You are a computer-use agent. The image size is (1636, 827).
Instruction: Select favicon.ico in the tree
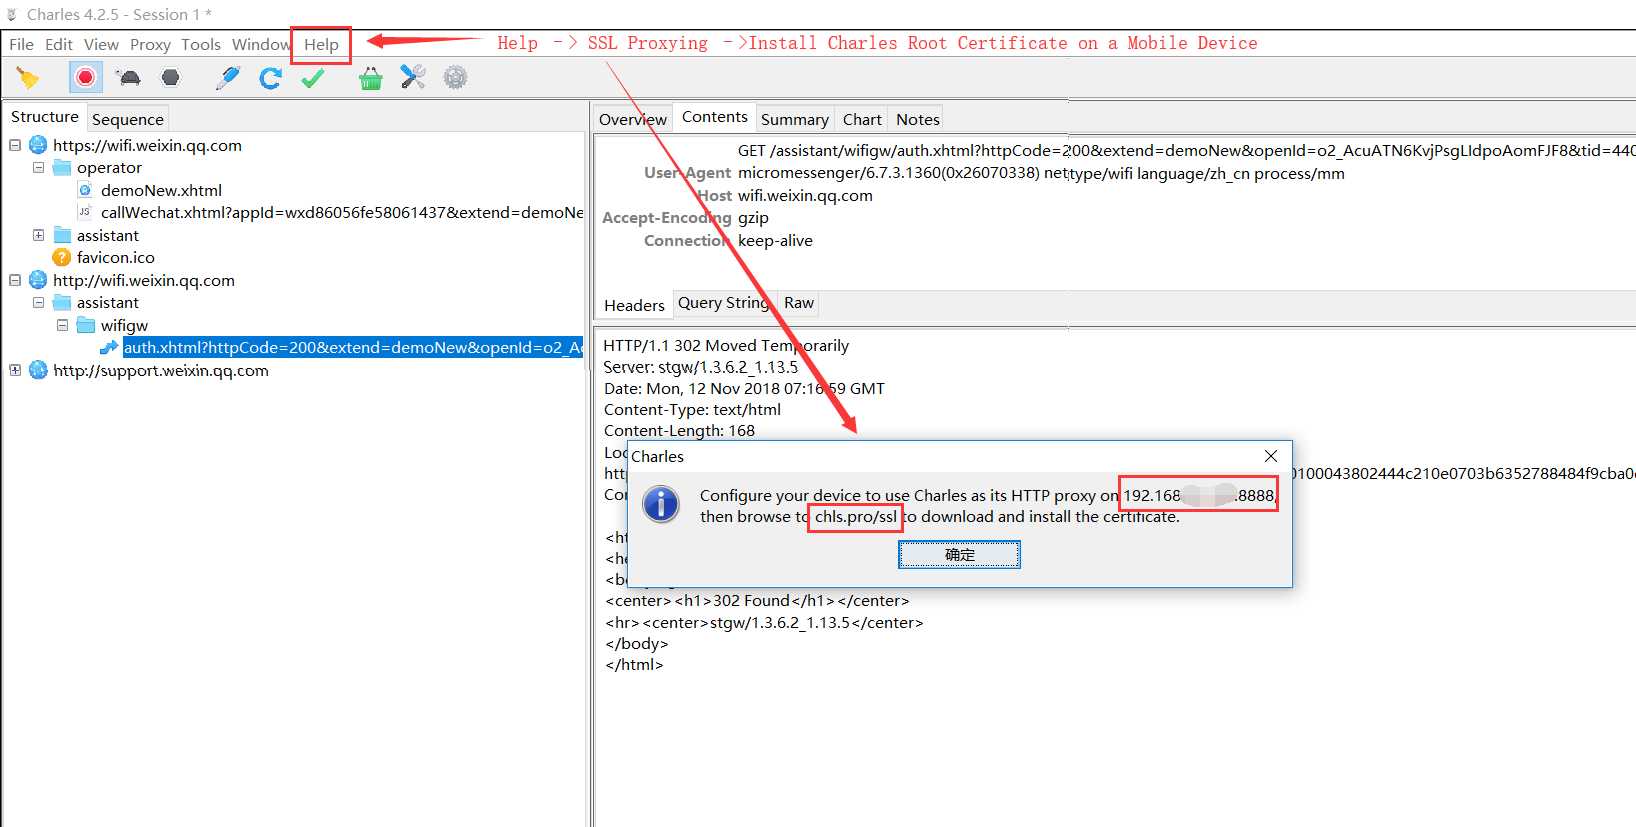pyautogui.click(x=115, y=257)
